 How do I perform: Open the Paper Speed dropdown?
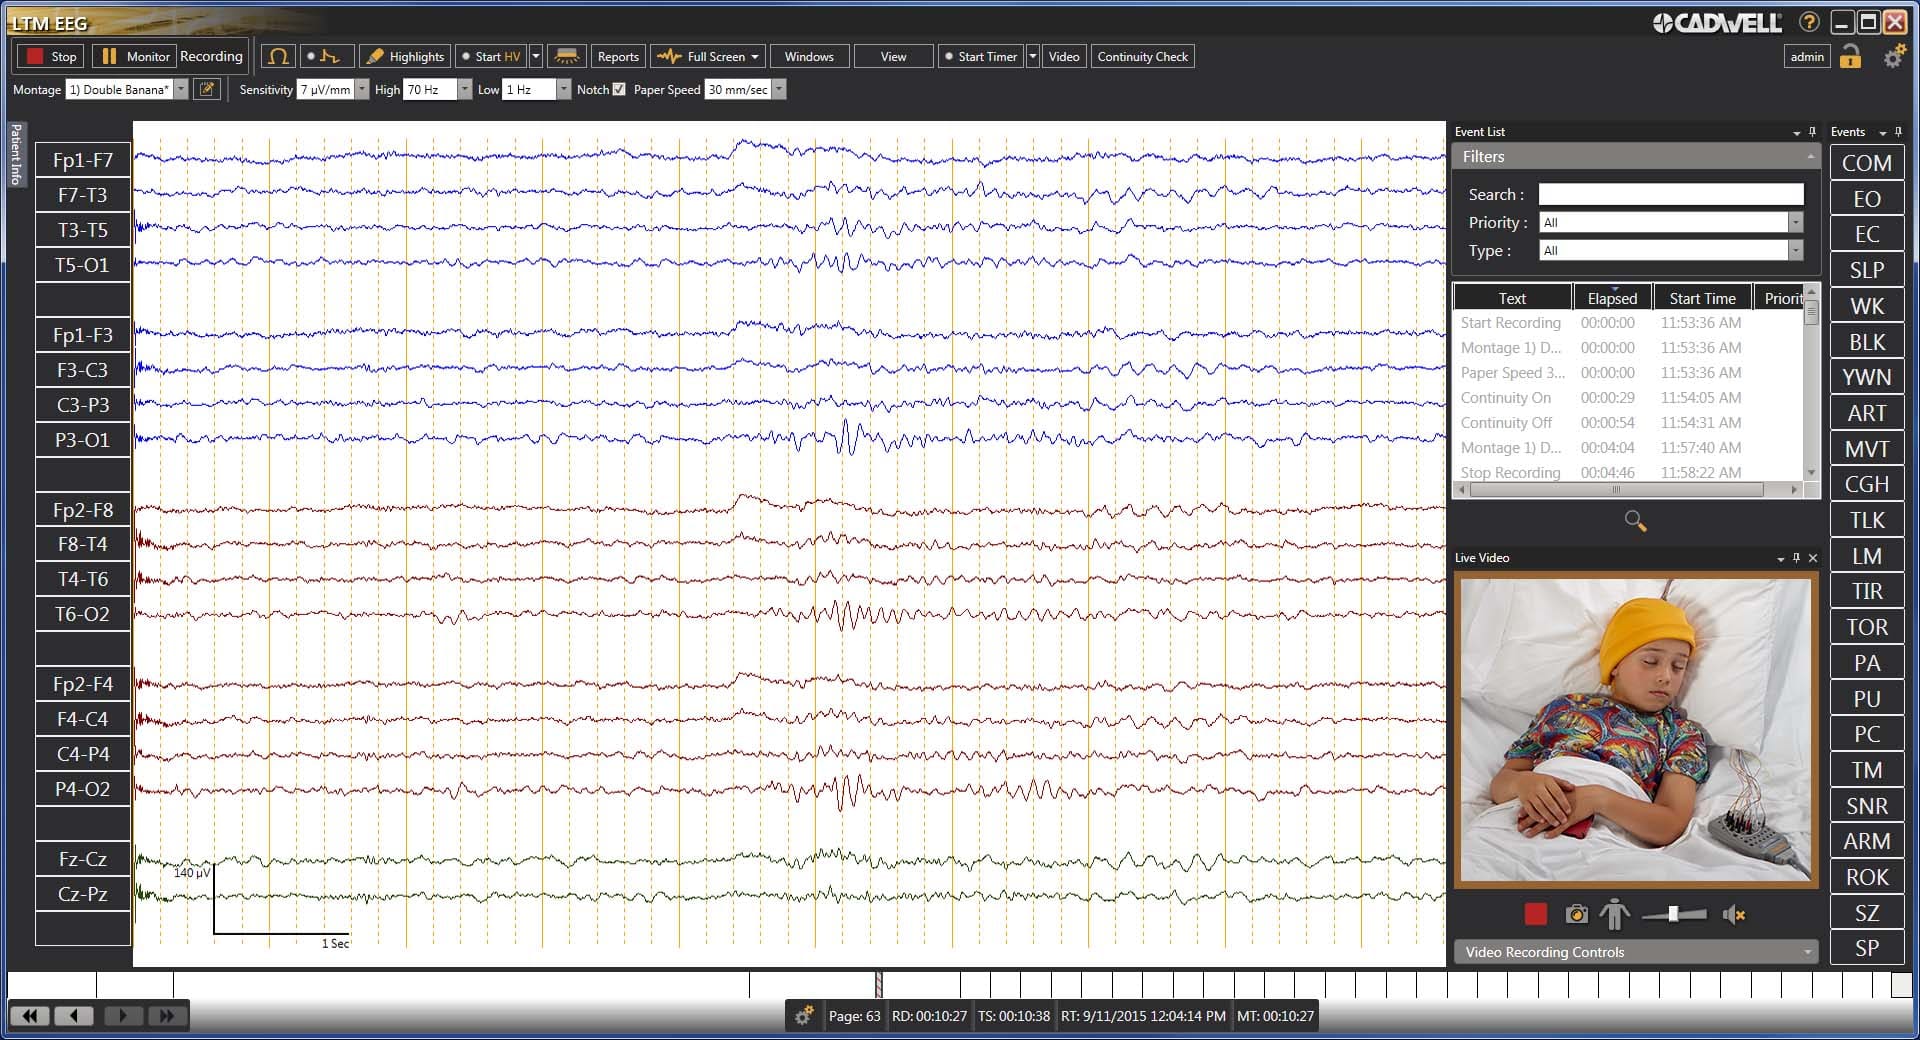[779, 89]
